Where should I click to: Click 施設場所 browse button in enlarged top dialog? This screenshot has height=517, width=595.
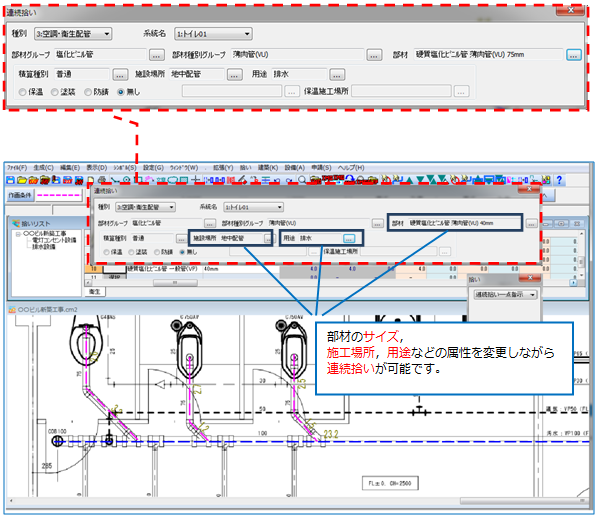click(x=235, y=75)
